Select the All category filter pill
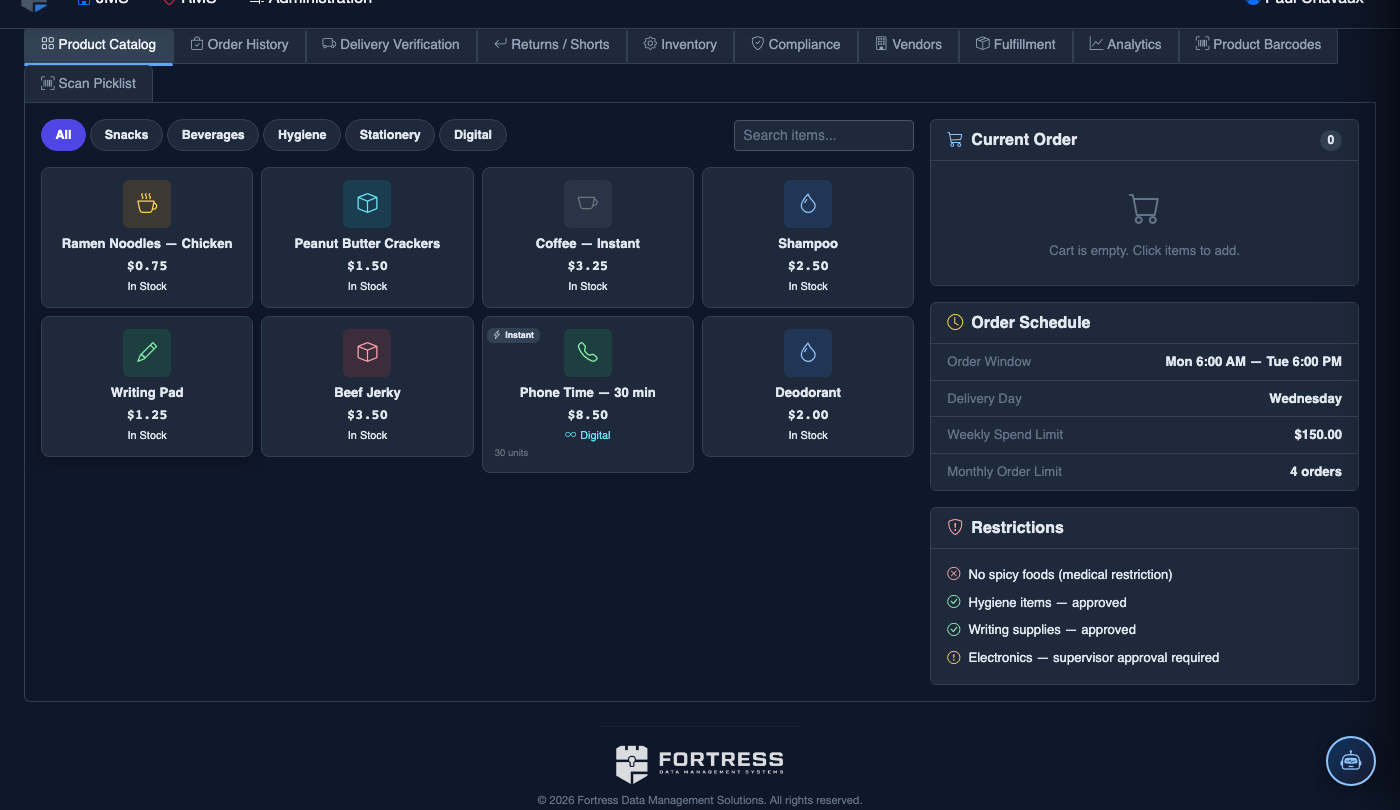This screenshot has height=810, width=1400. coord(63,135)
